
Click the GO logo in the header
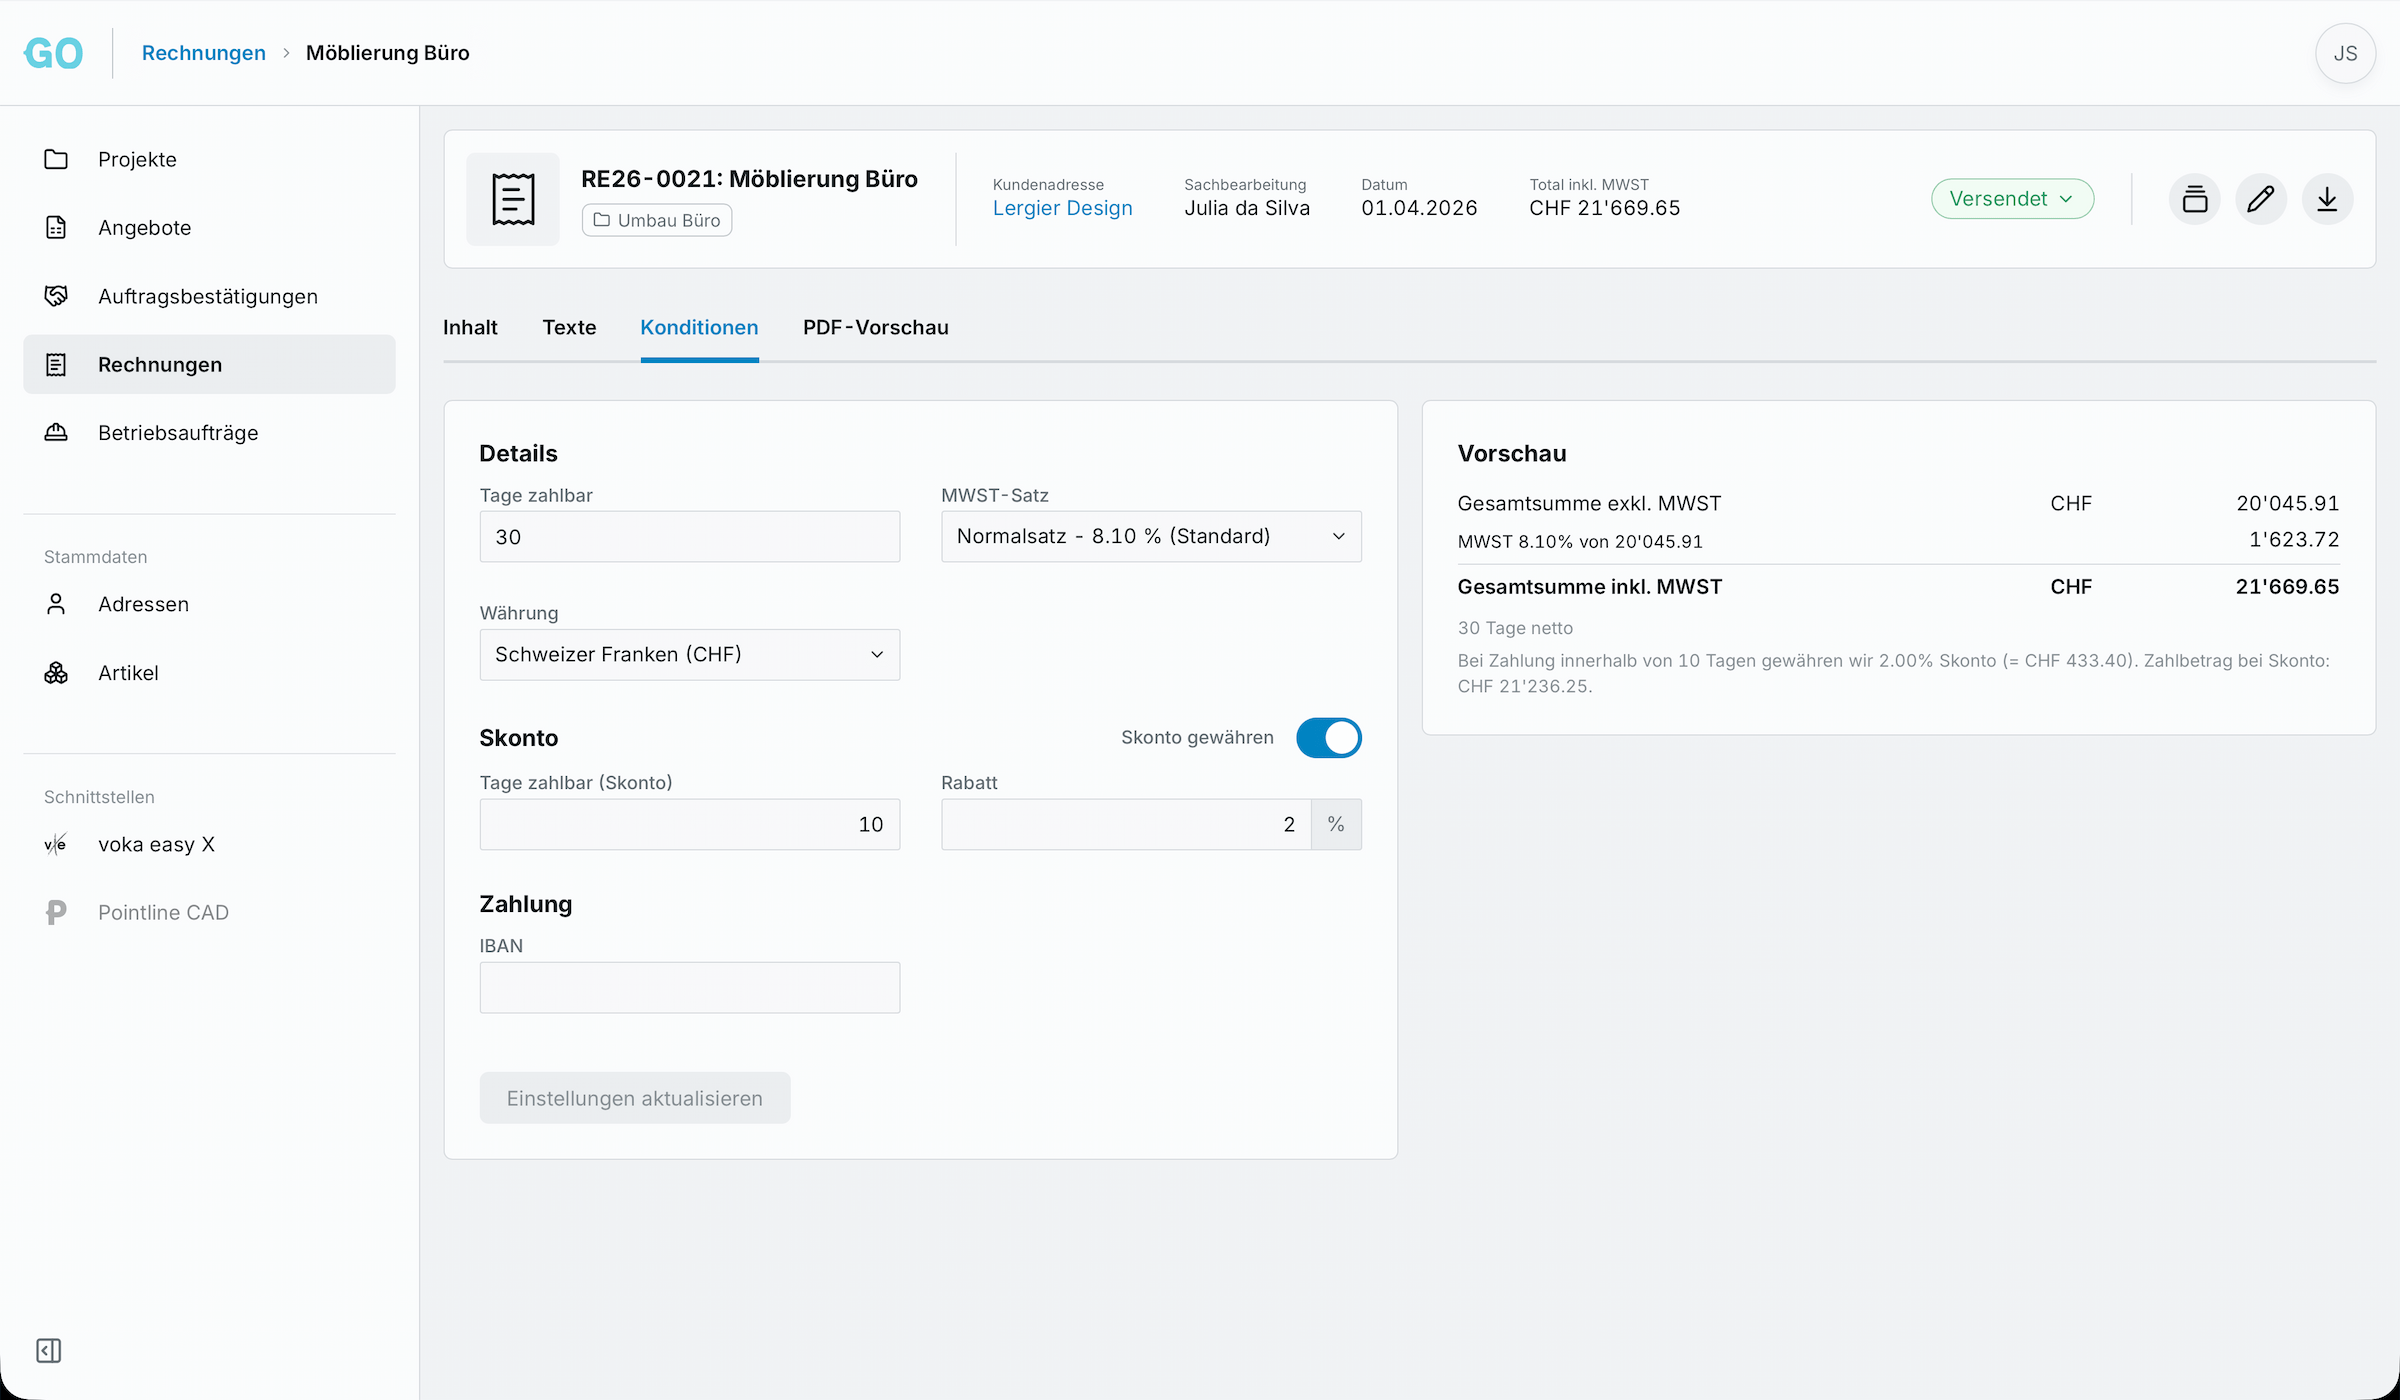pos(54,53)
